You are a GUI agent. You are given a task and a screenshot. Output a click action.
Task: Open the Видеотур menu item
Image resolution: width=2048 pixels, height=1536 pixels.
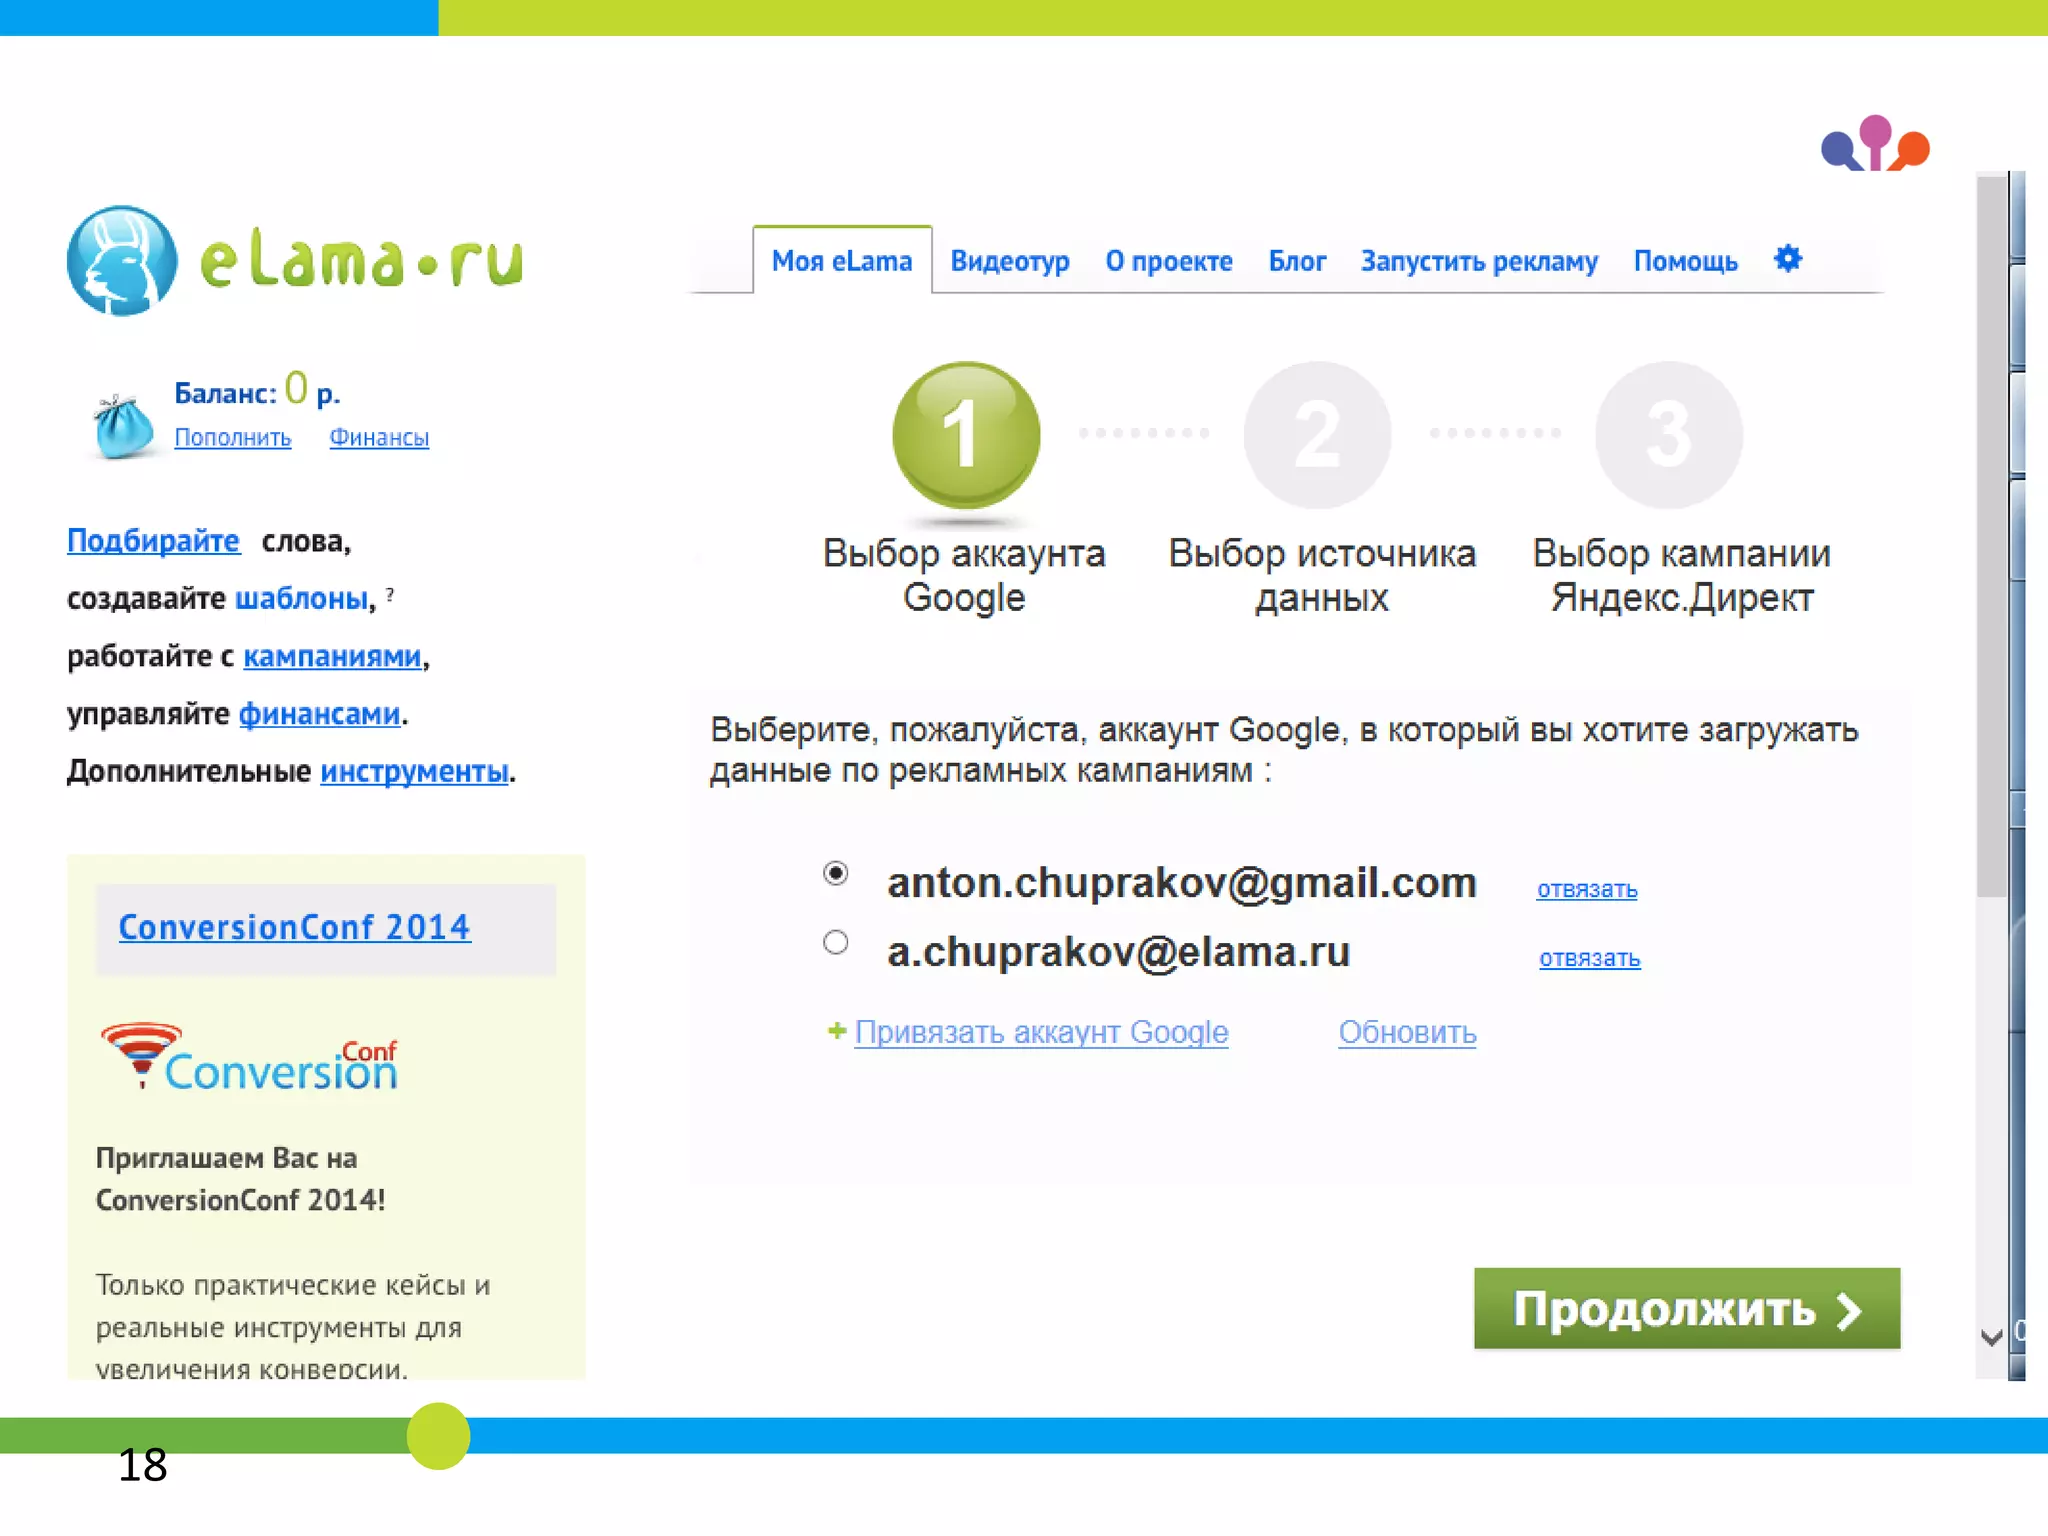(1009, 261)
